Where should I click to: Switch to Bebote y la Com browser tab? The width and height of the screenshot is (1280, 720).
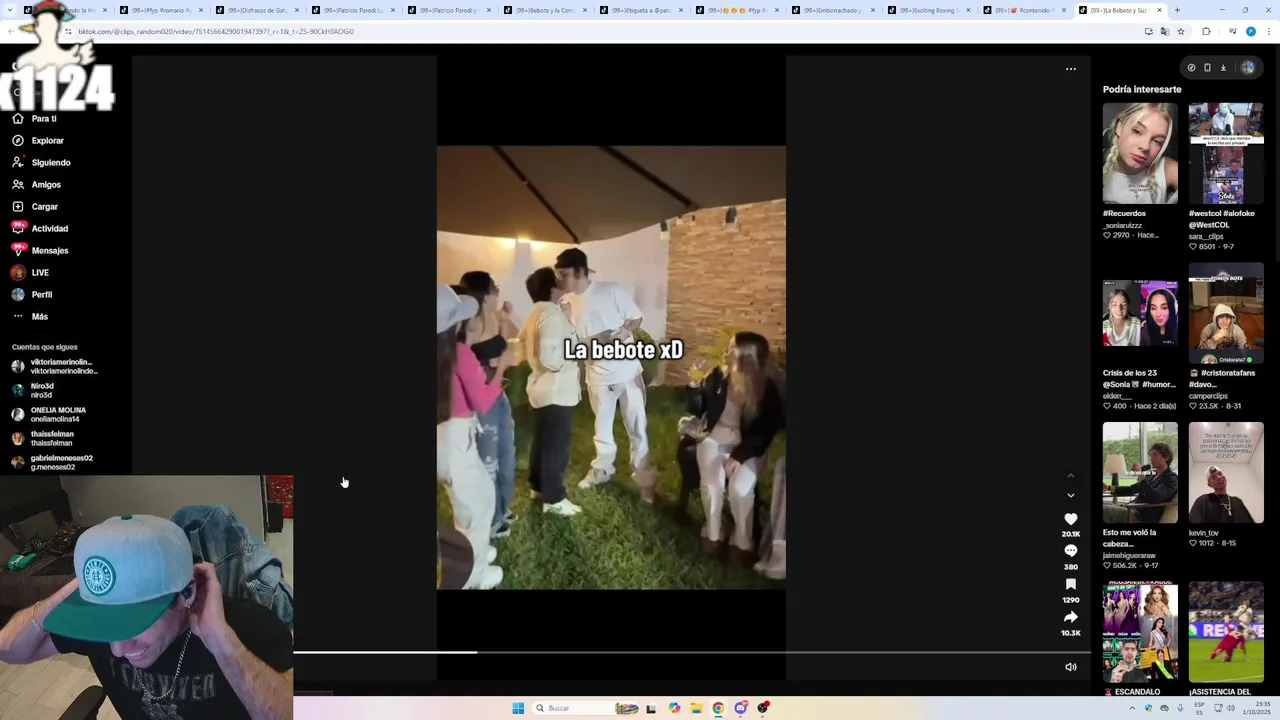point(545,10)
